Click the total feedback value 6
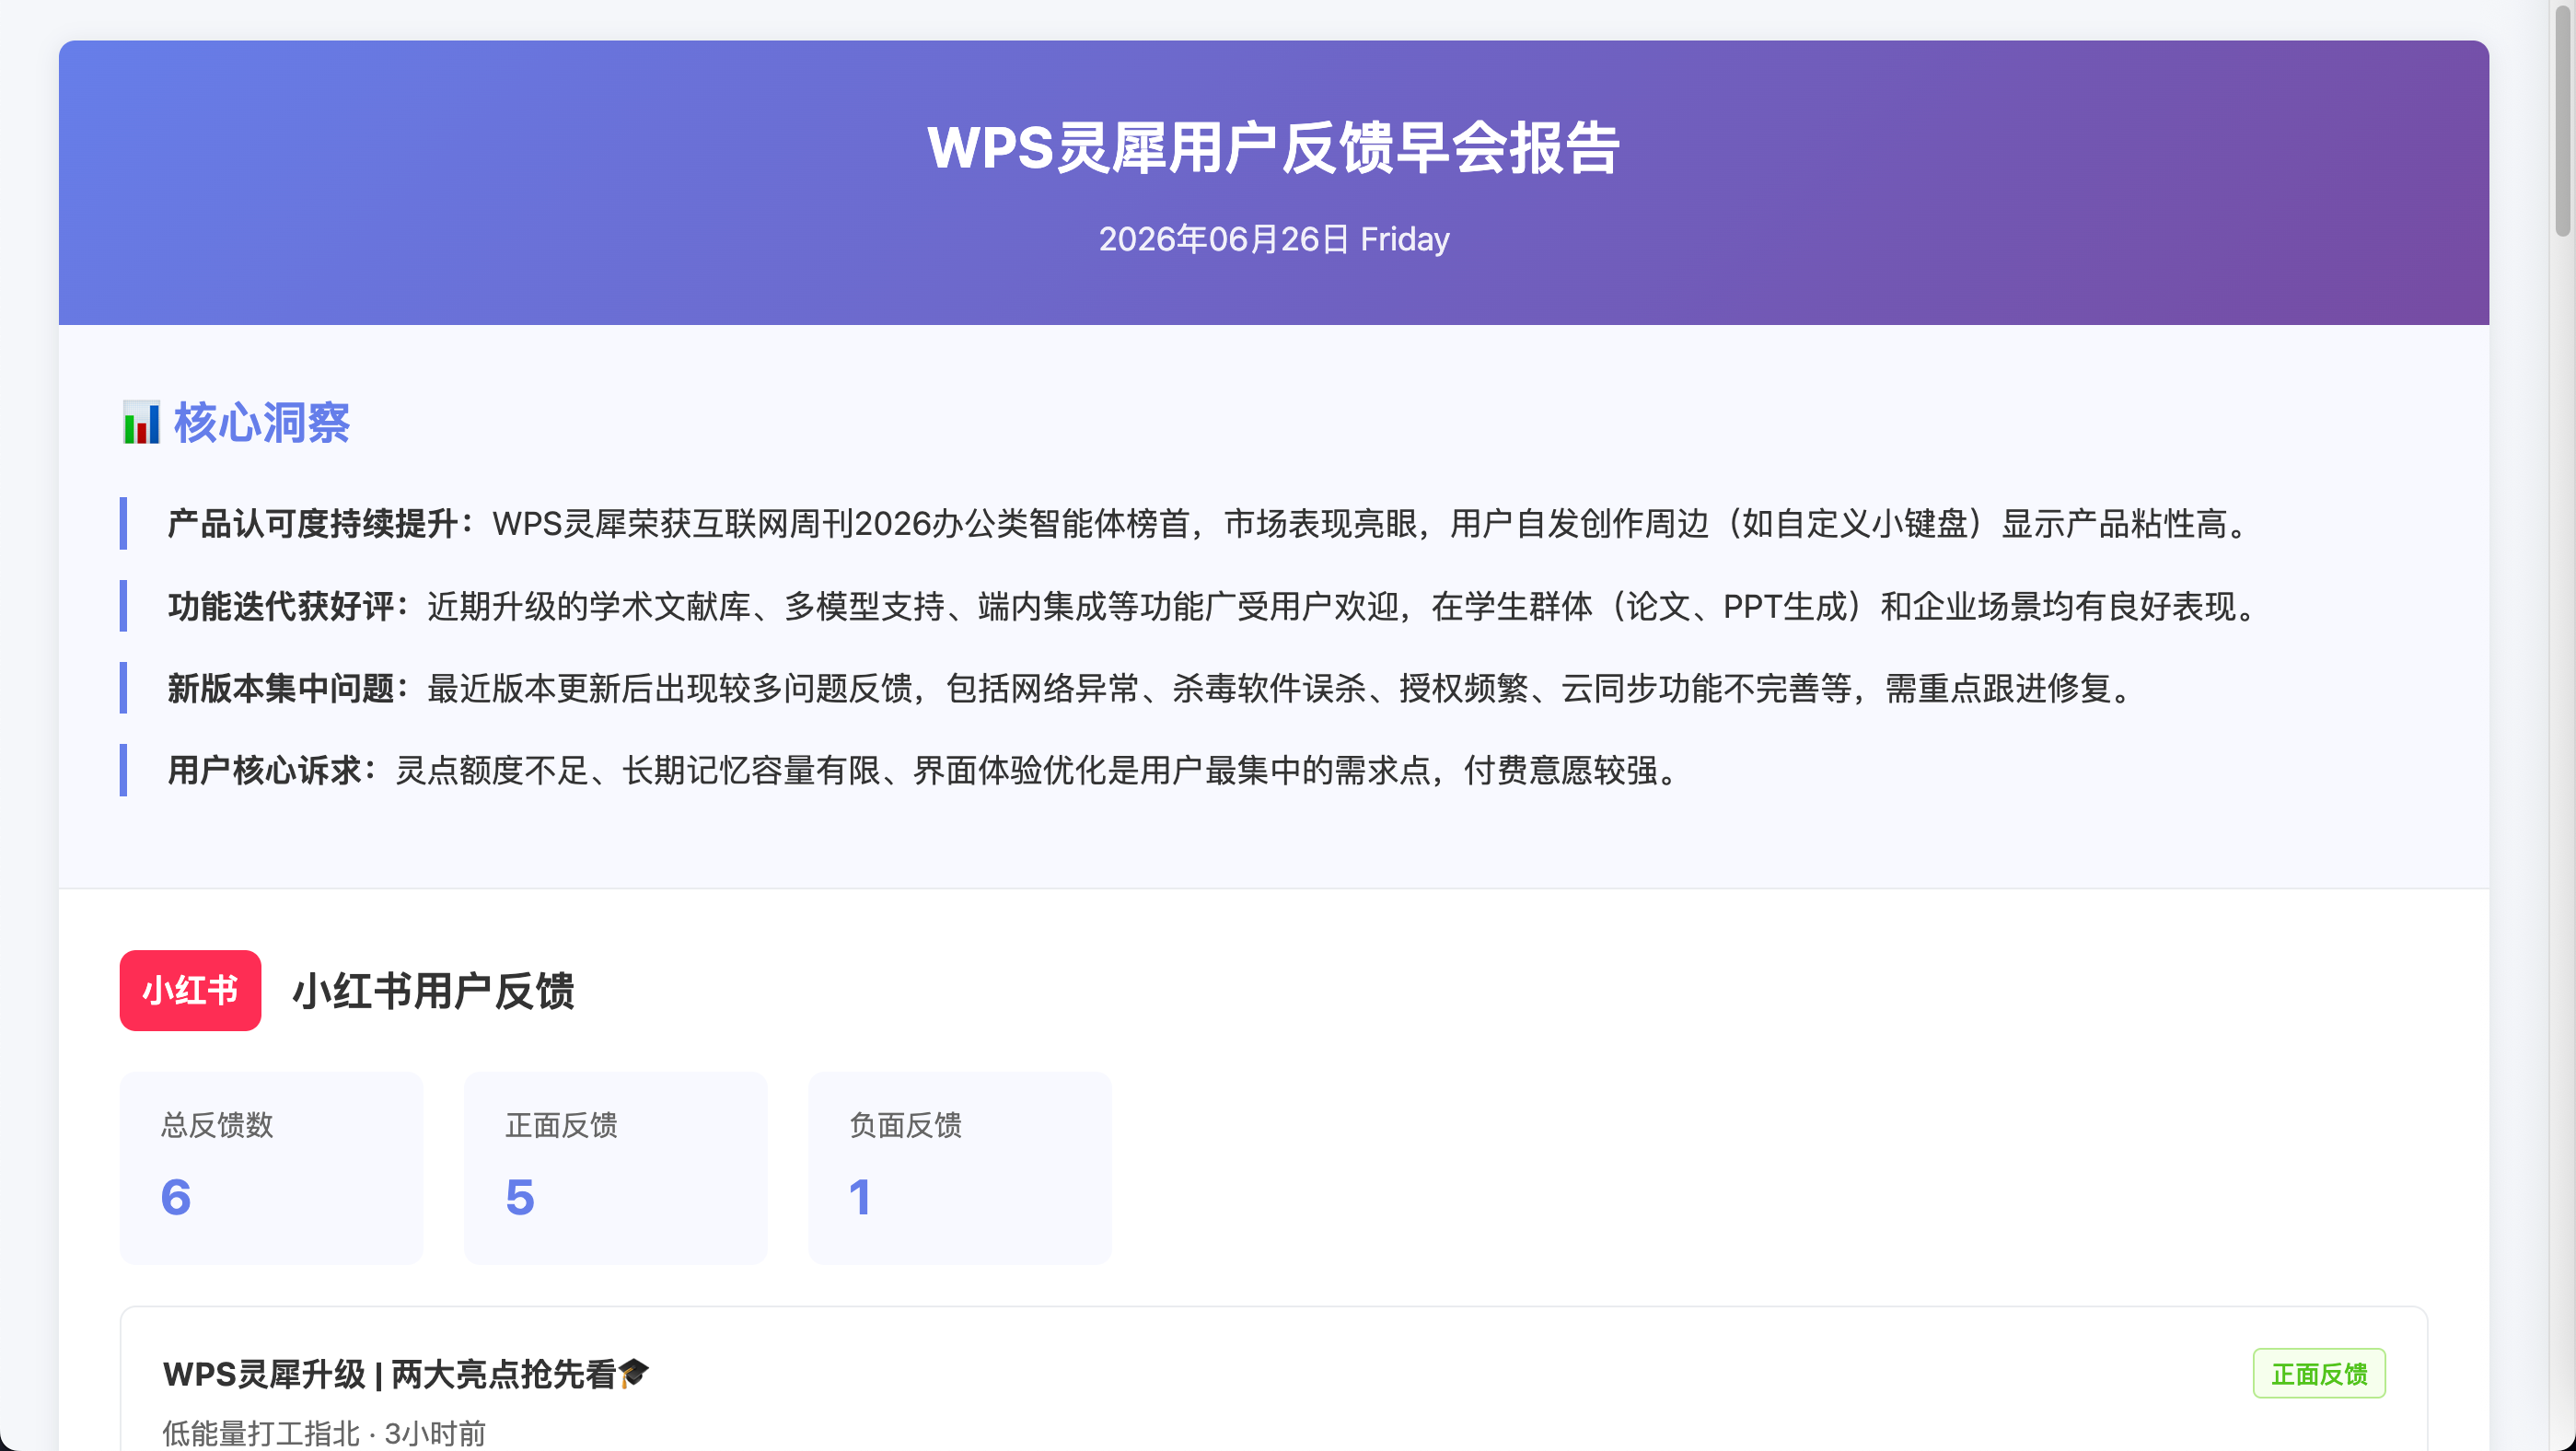This screenshot has height=1451, width=2576. 176,1197
